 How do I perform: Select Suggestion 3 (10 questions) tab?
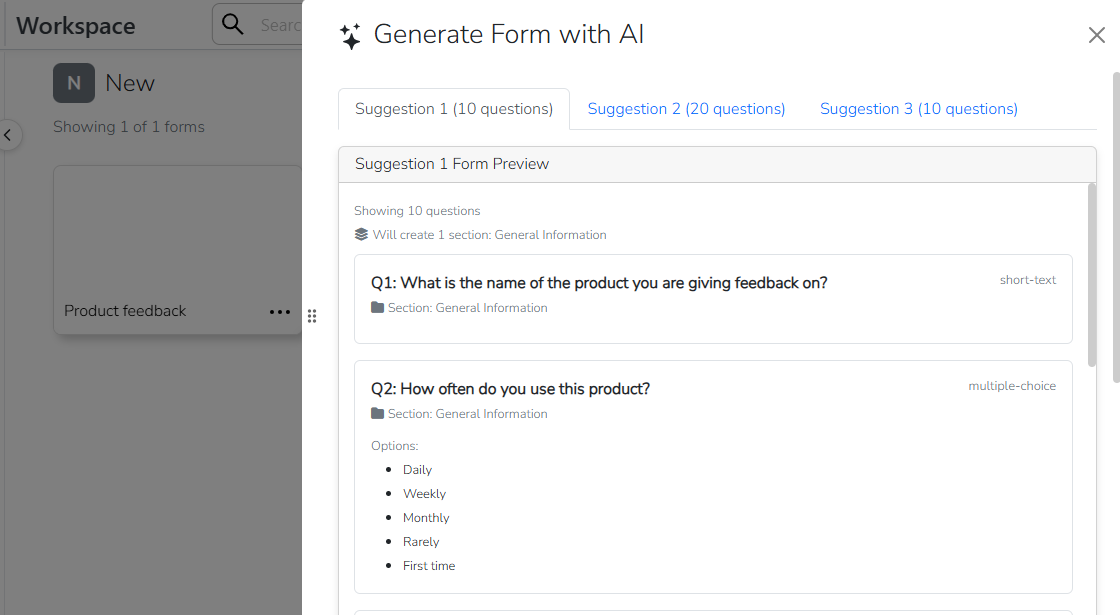click(919, 109)
